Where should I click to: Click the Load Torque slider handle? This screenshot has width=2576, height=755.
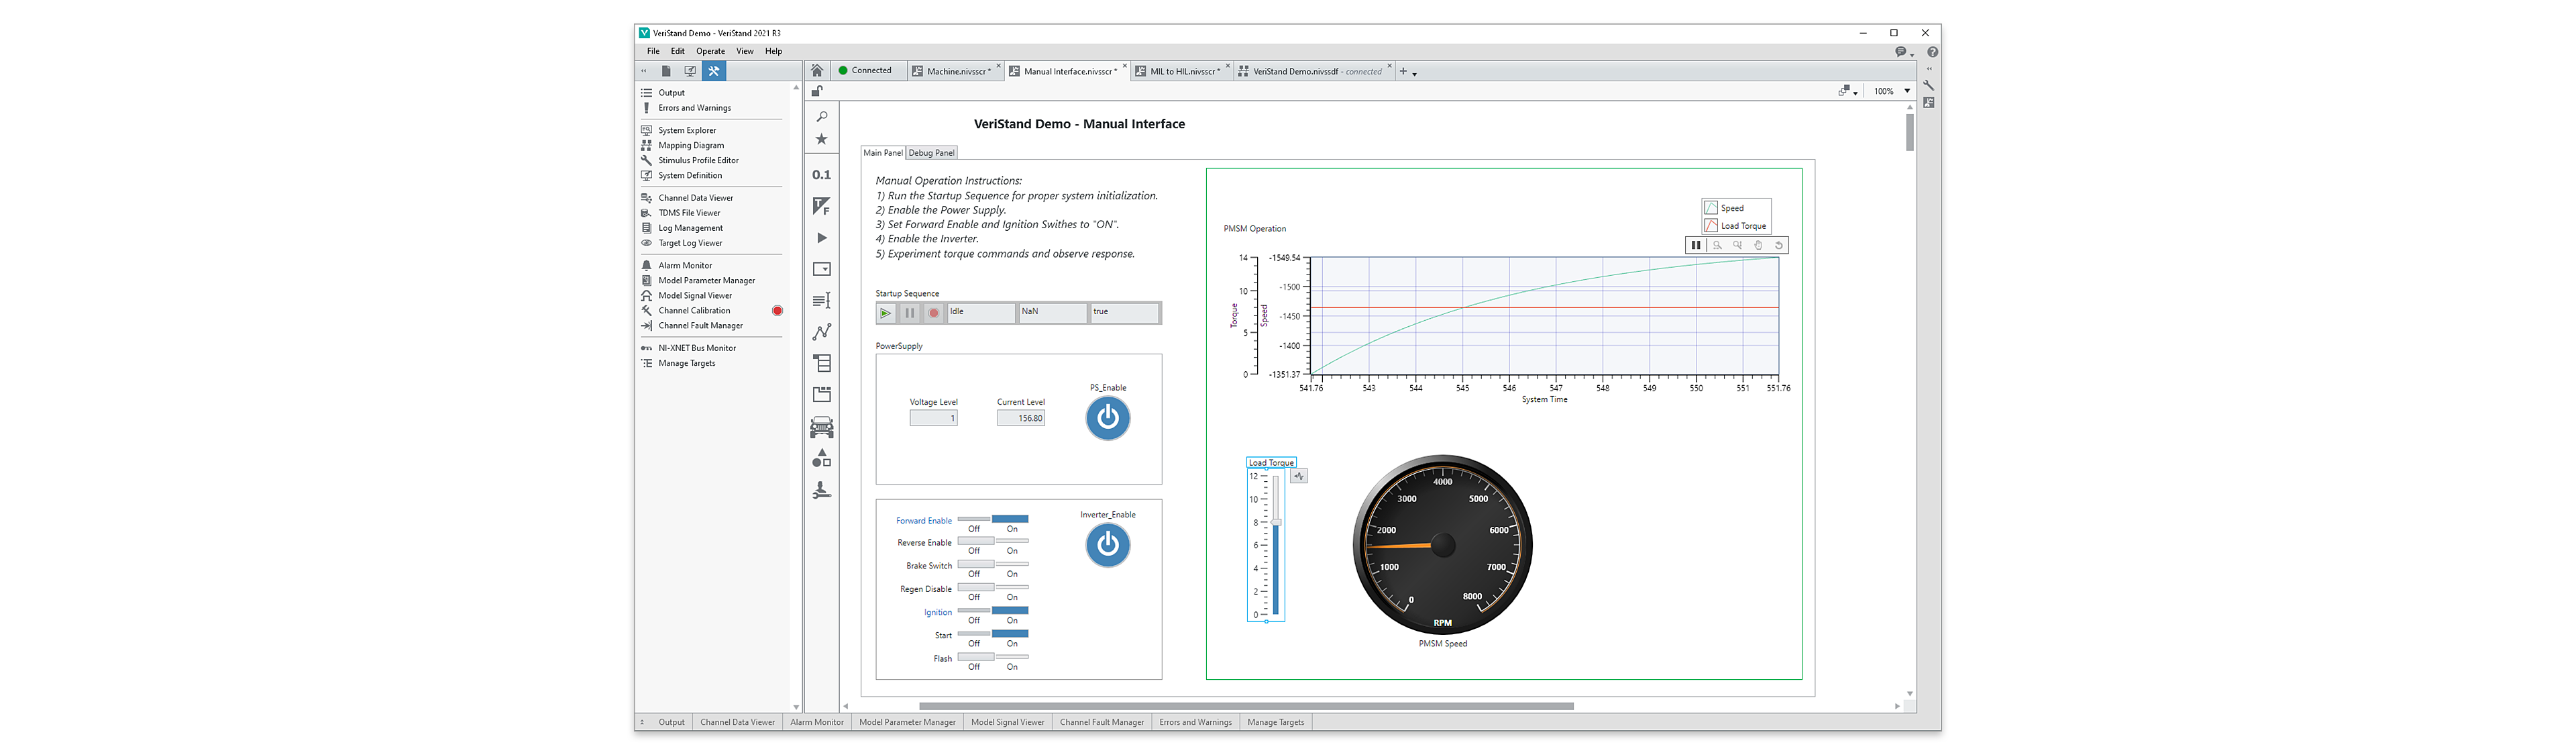pos(1276,522)
